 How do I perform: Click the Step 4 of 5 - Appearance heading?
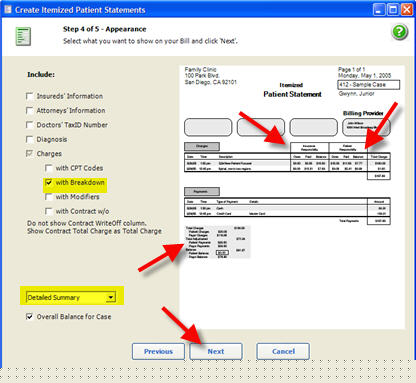coord(105,29)
